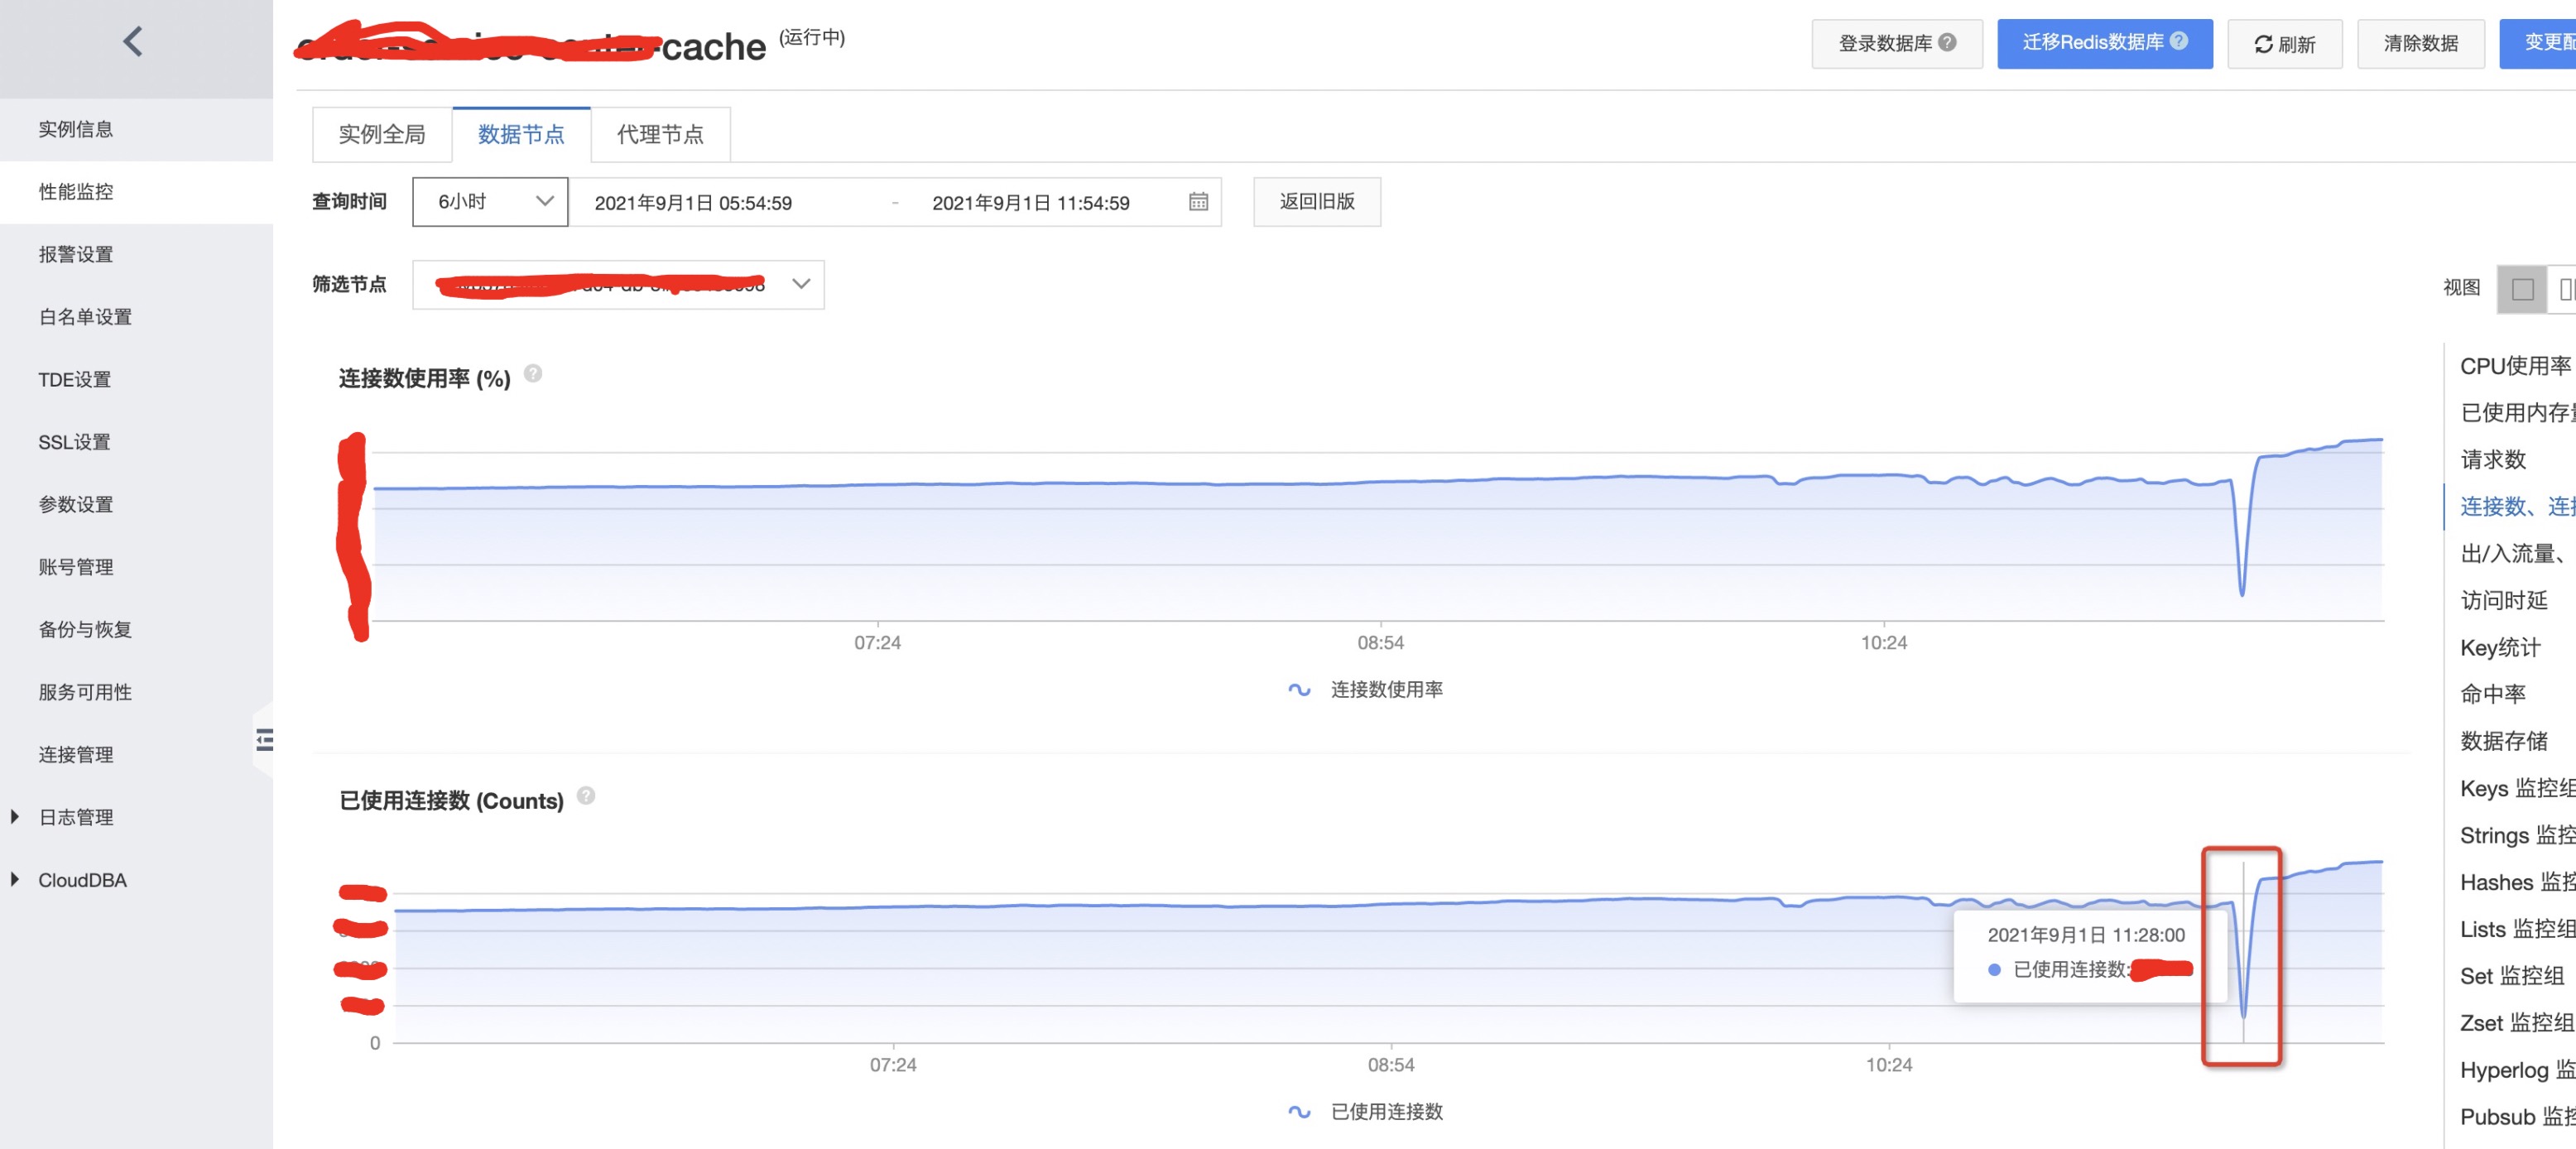Click help icon beside 连接数使用率 (%) title
Image resolution: width=2576 pixels, height=1149 pixels.
[533, 374]
